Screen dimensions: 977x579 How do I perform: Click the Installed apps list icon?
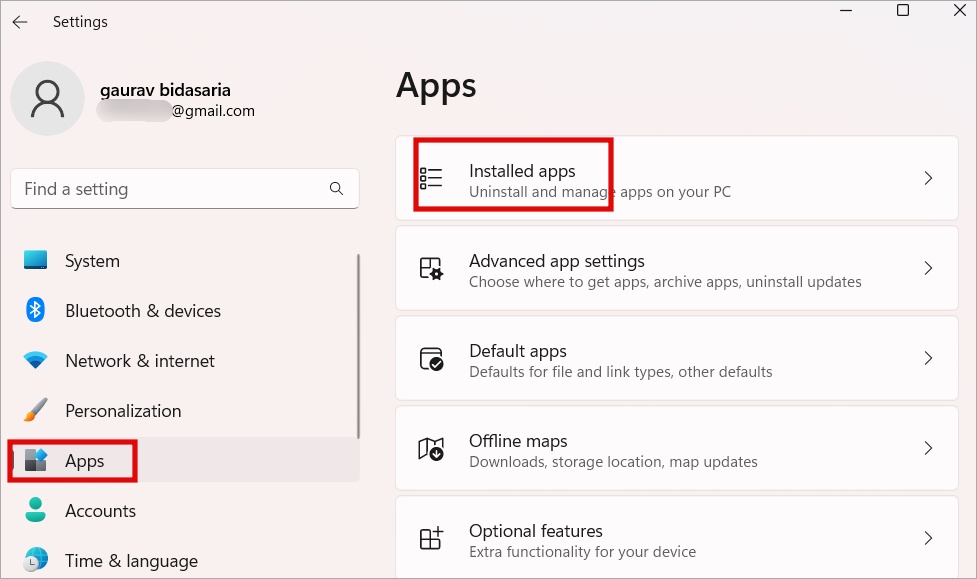click(431, 179)
